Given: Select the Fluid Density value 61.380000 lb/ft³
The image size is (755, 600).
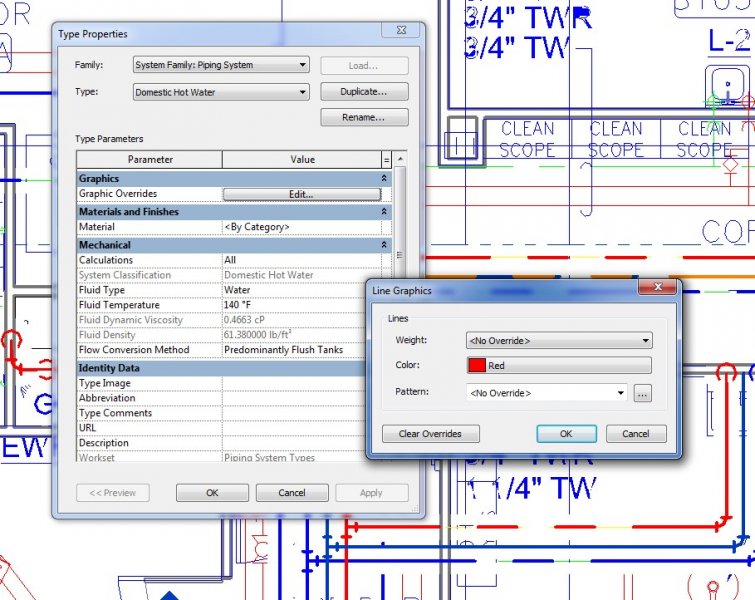Looking at the screenshot, I should [x=295, y=335].
